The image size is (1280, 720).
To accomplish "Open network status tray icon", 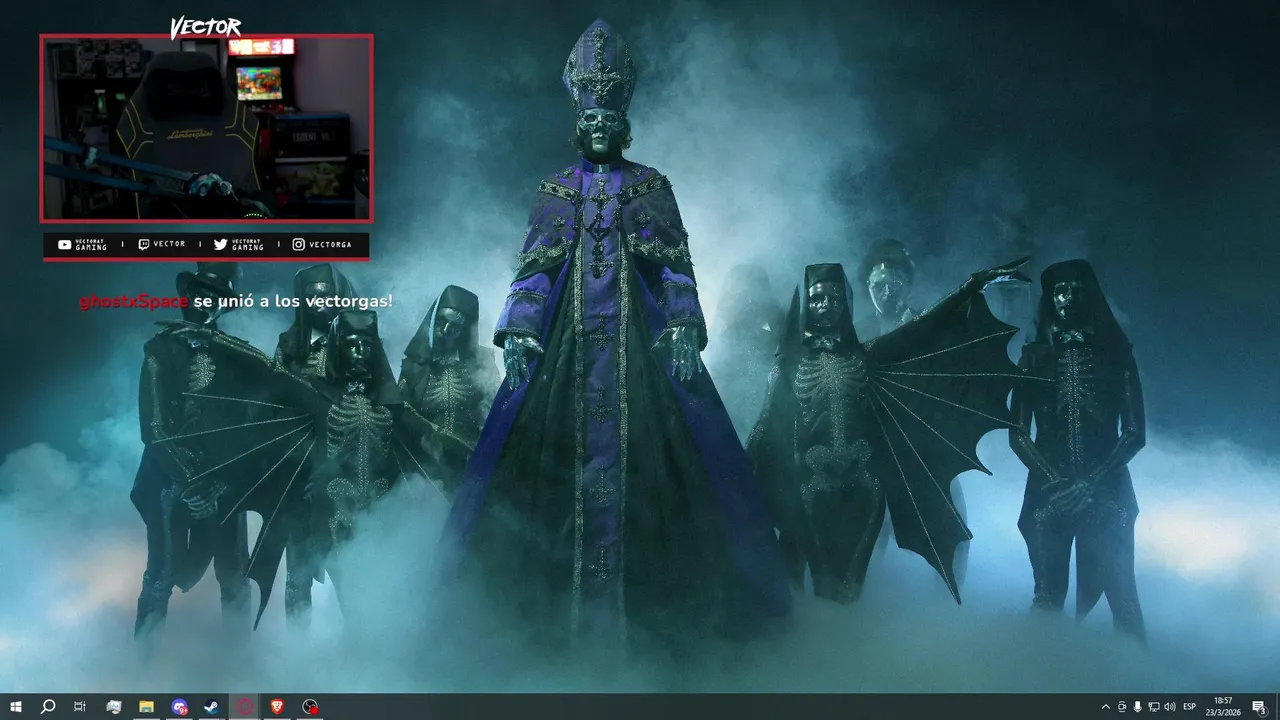I will tap(1154, 707).
